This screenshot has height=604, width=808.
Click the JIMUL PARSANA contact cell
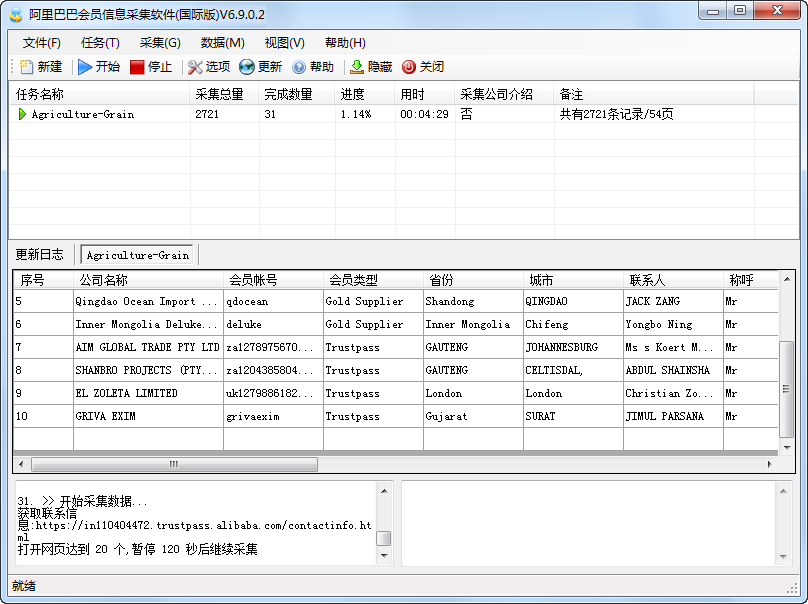point(674,416)
